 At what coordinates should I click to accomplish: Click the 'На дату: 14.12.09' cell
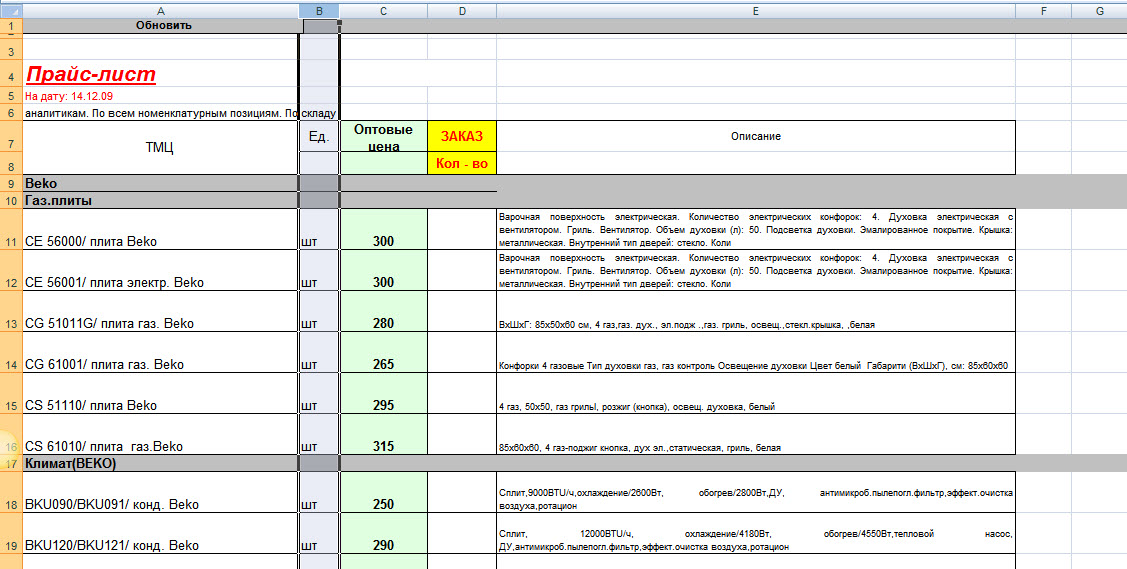coord(160,96)
